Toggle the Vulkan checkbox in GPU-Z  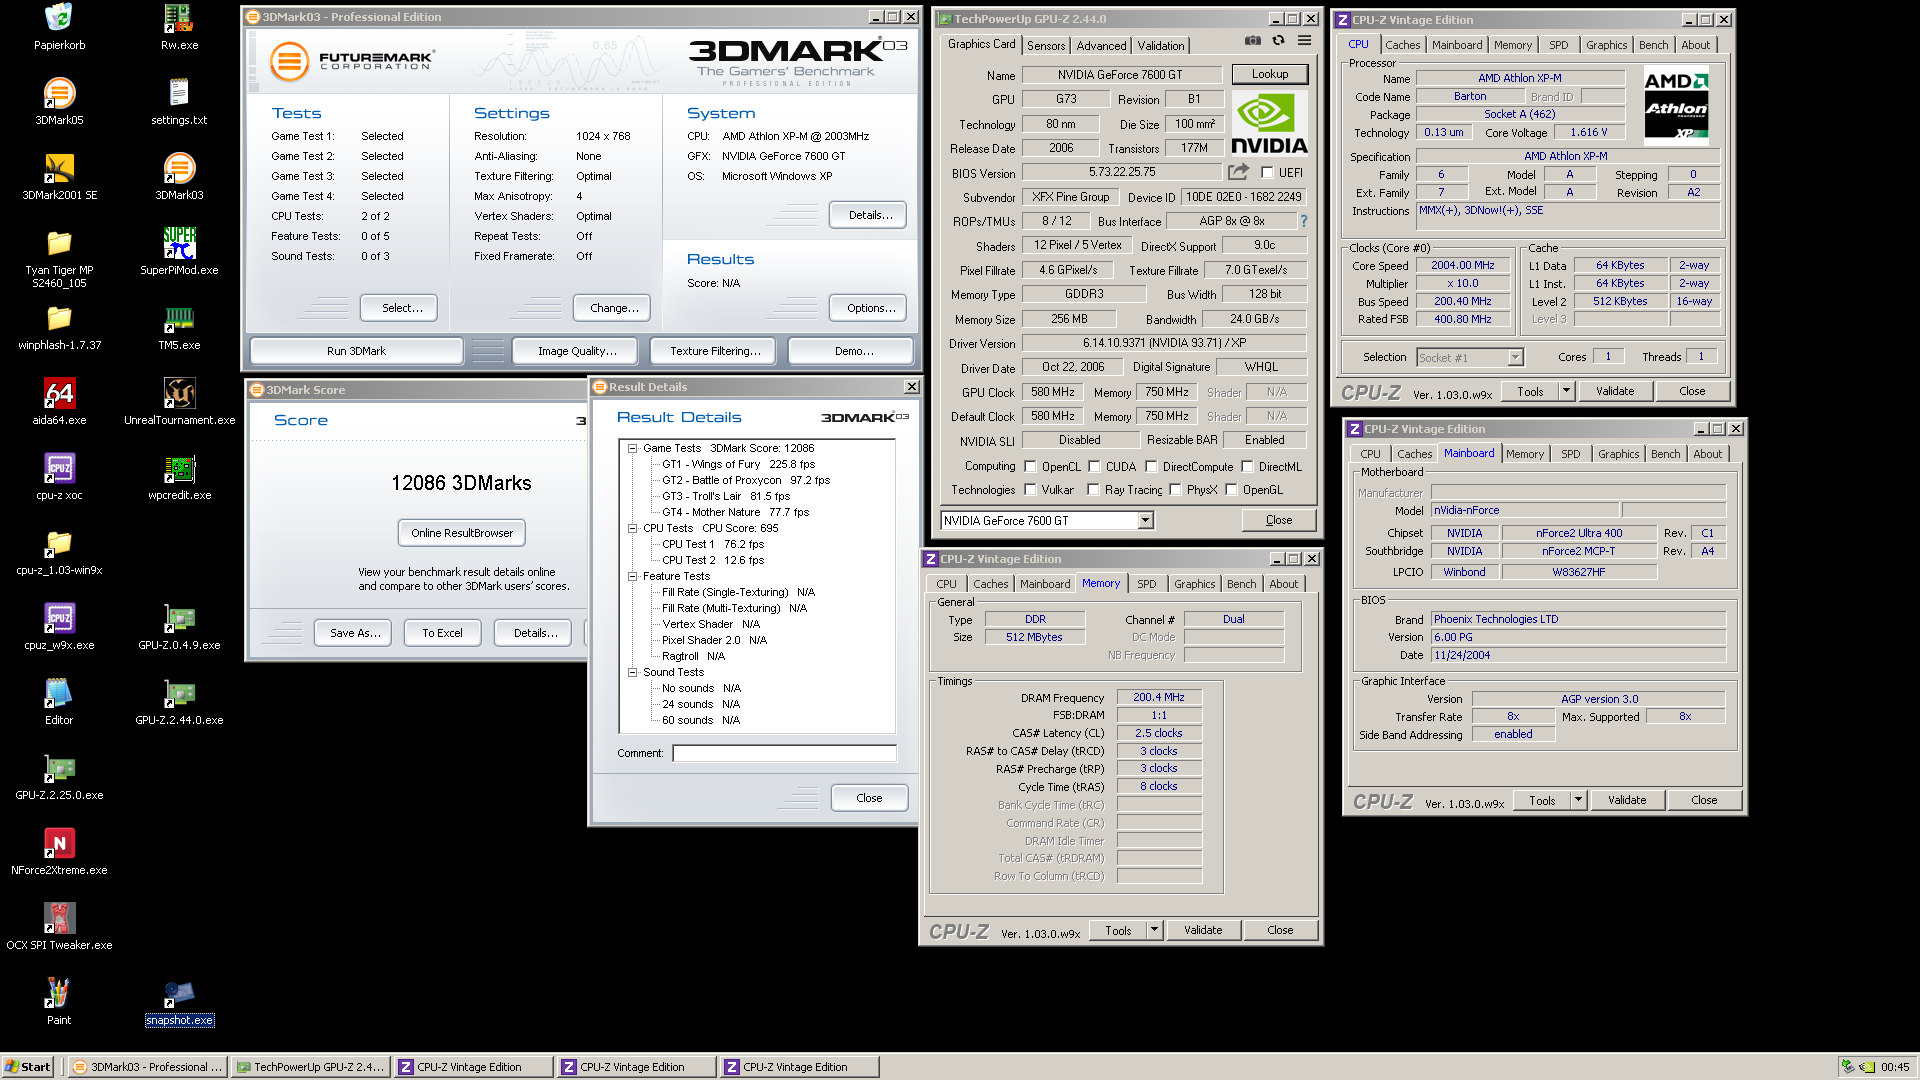[1030, 490]
